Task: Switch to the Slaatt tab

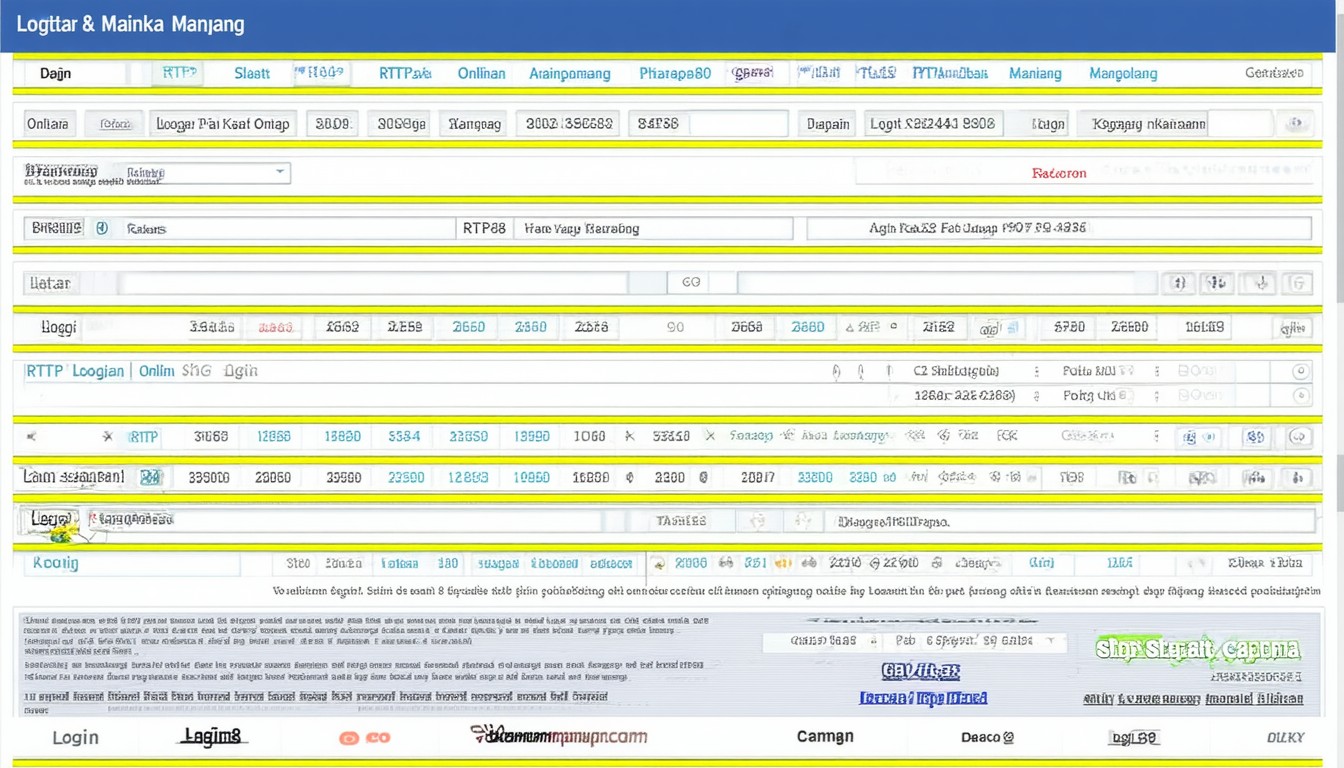Action: coord(252,73)
